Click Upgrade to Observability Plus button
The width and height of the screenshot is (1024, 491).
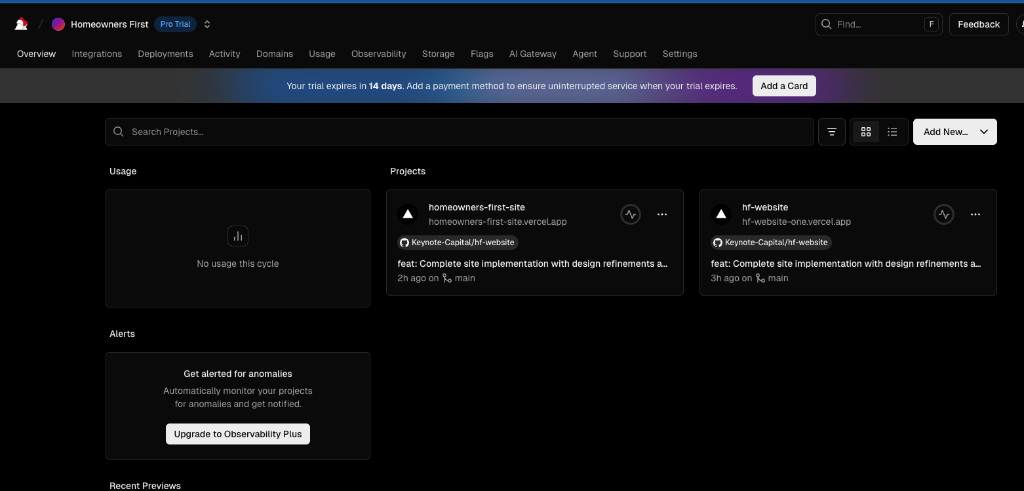click(x=238, y=434)
